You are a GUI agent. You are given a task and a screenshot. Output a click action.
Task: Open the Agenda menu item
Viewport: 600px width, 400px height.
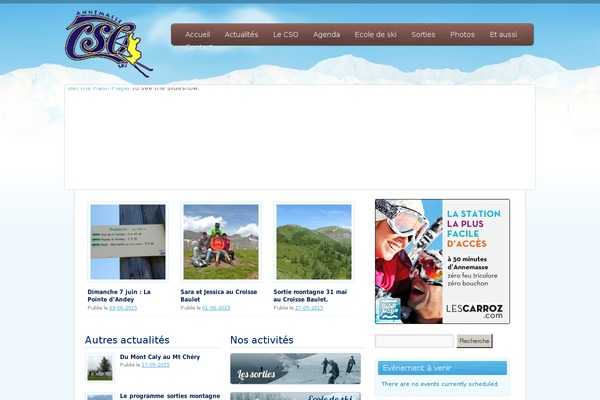pyautogui.click(x=326, y=34)
